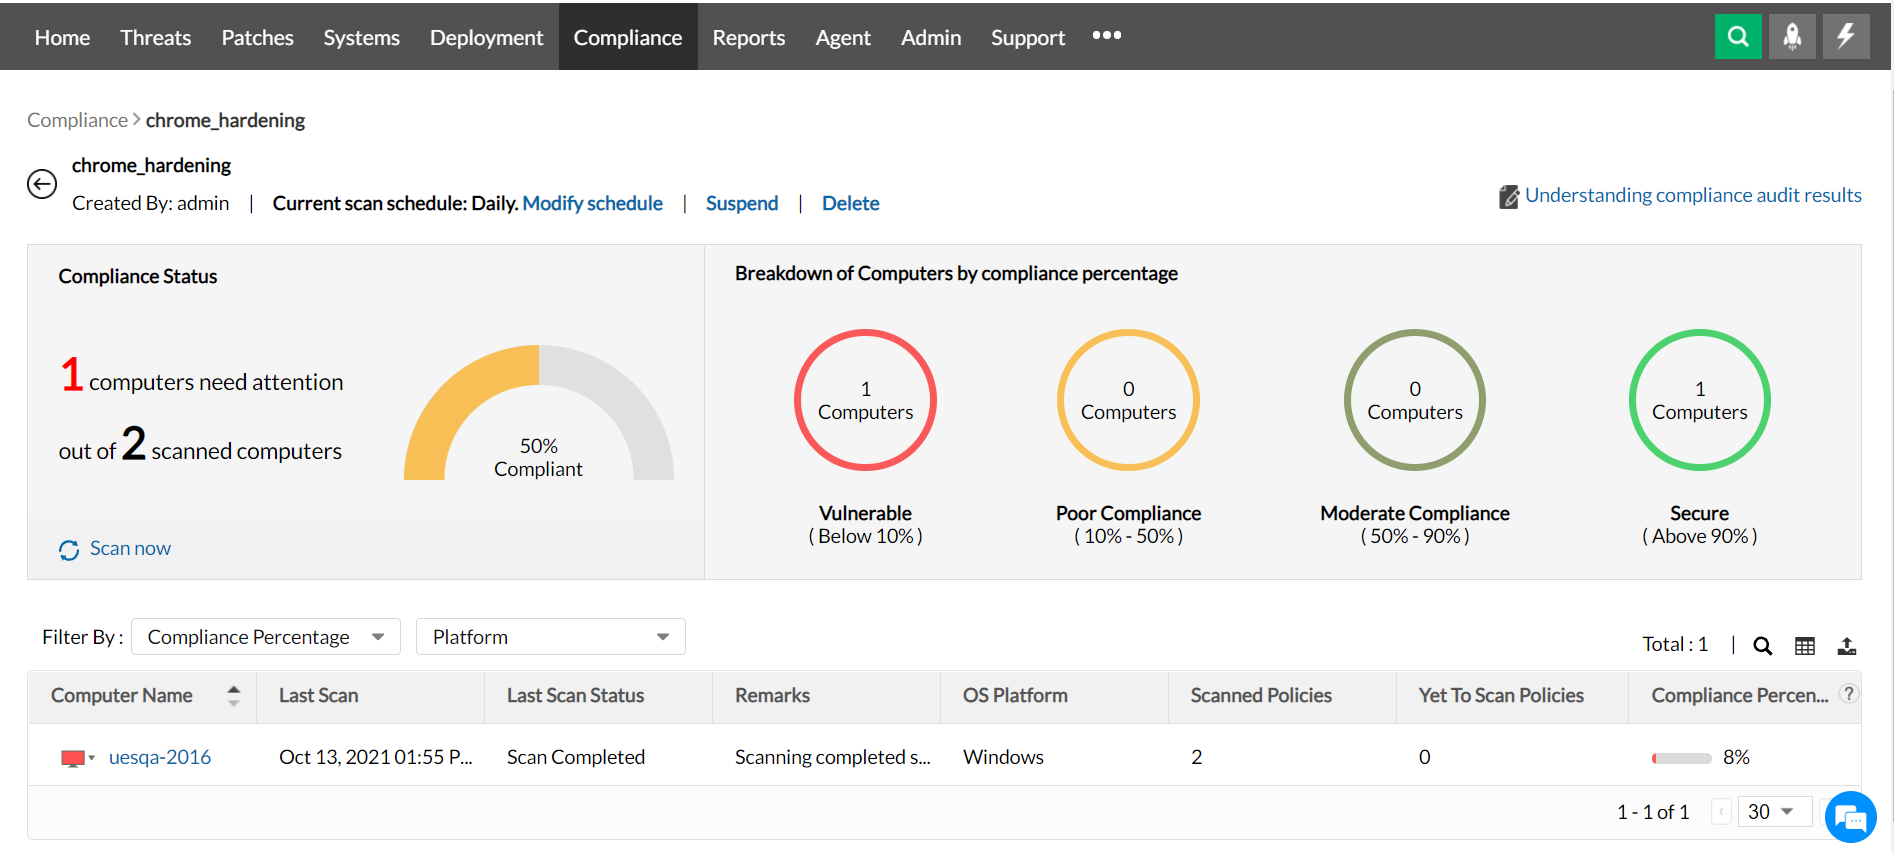
Task: Click Modify schedule link
Action: (592, 203)
